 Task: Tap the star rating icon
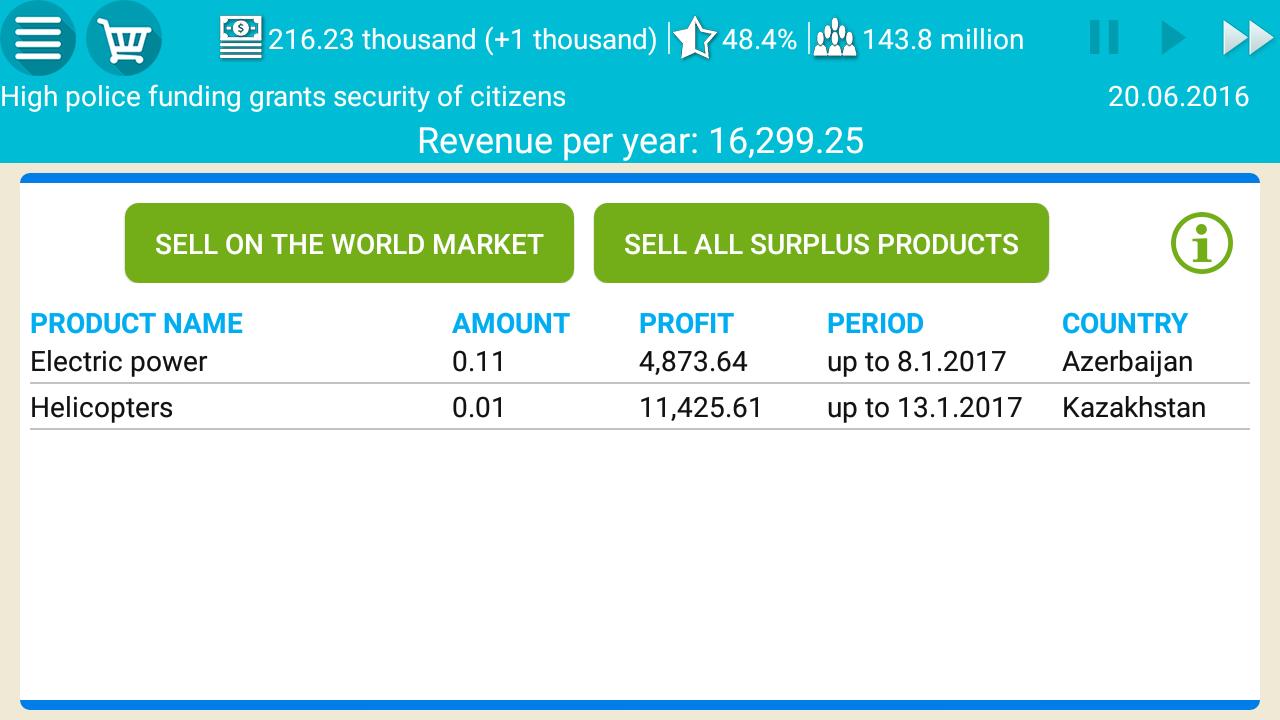(694, 39)
